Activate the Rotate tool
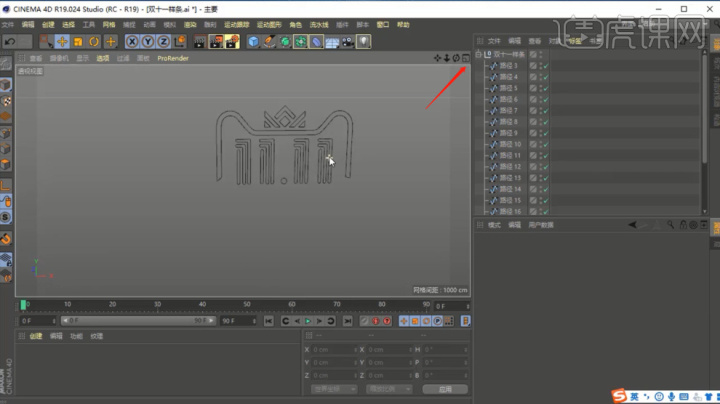The height and width of the screenshot is (404, 720). tap(94, 42)
